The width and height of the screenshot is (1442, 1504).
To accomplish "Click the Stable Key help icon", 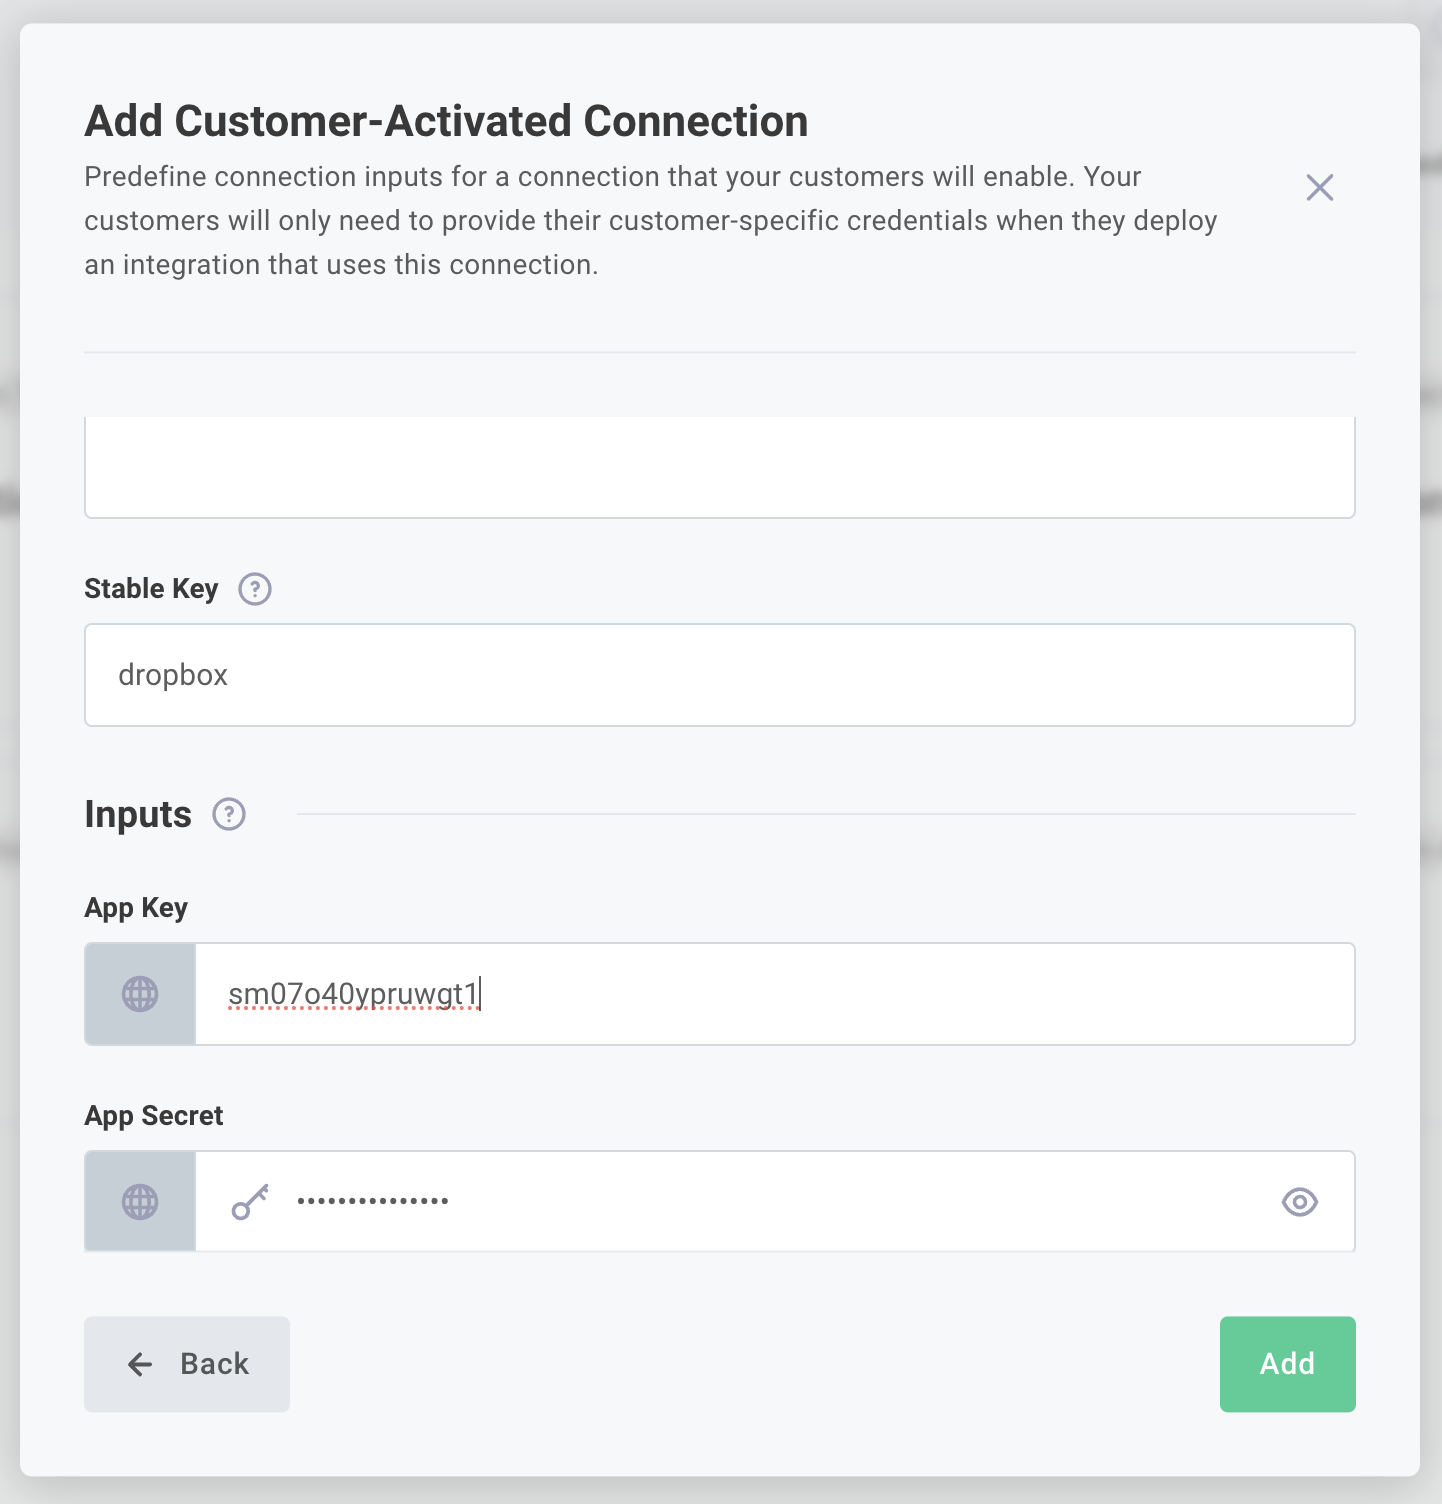I will [x=254, y=589].
